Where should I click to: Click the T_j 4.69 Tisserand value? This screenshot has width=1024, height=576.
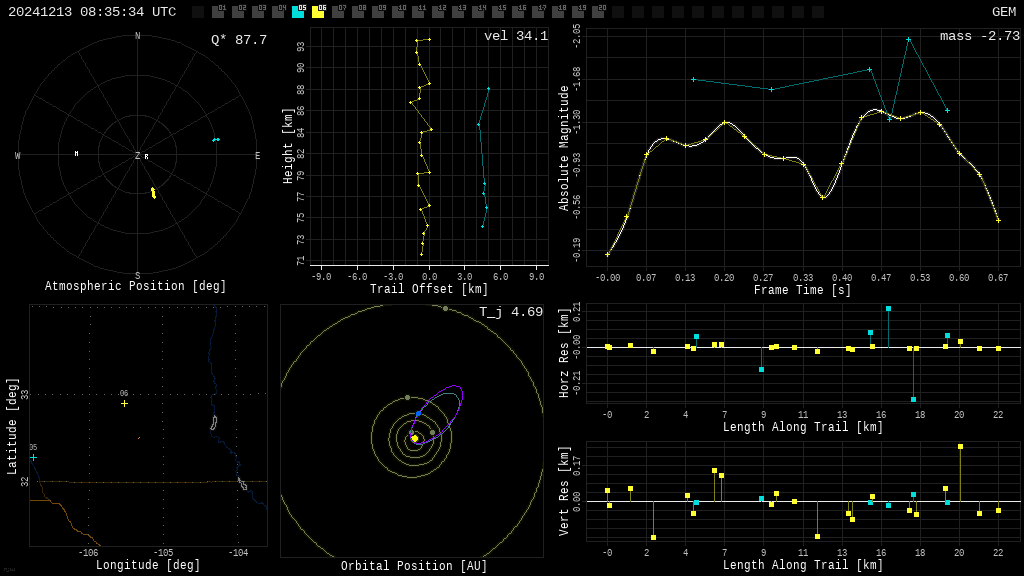pos(510,312)
